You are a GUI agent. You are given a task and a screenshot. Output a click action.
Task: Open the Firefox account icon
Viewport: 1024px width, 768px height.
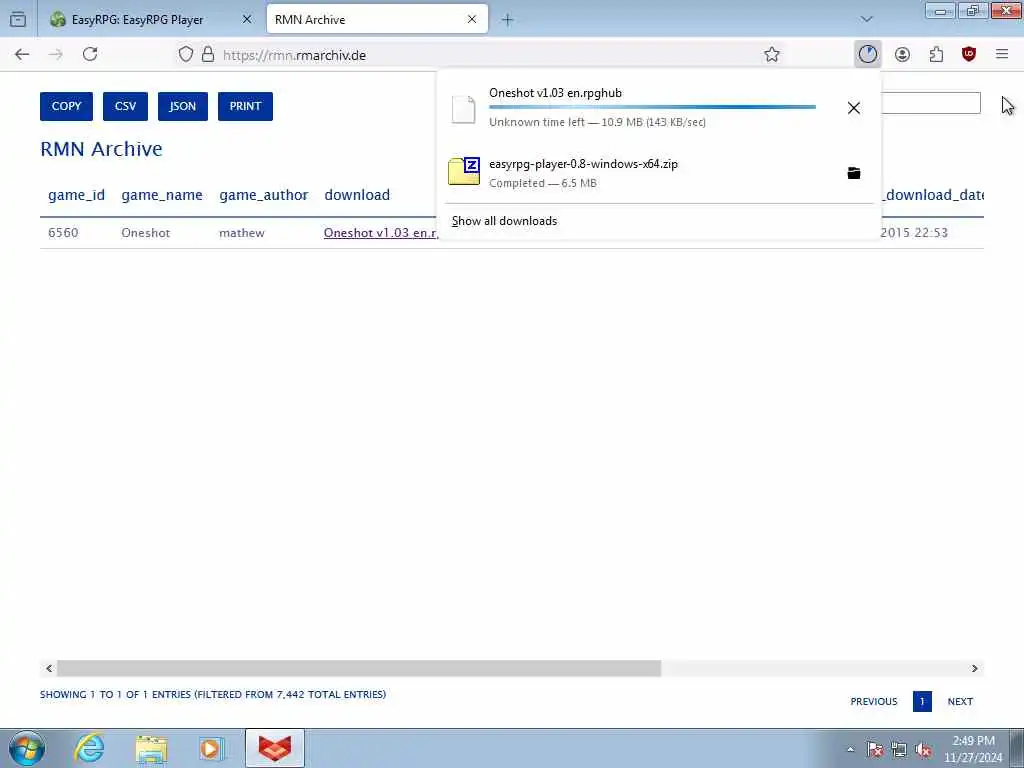(902, 54)
